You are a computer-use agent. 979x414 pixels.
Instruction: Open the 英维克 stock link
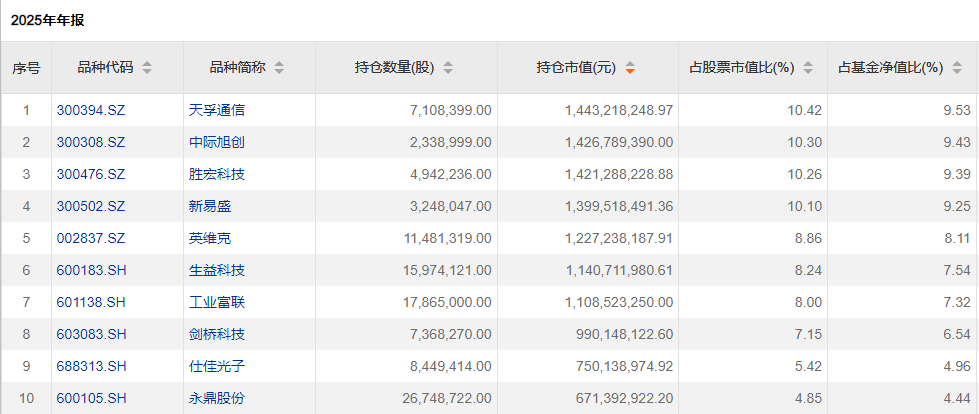click(x=210, y=238)
